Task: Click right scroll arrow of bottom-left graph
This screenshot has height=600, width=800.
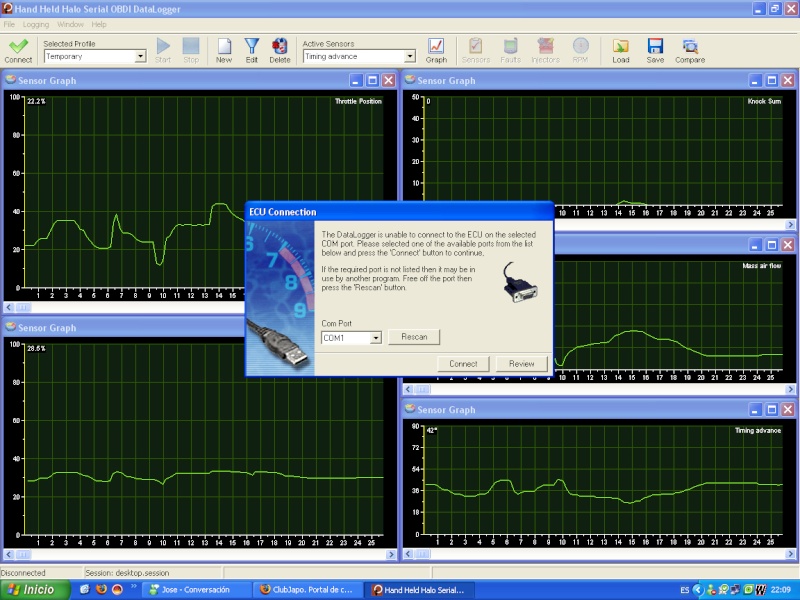Action: (391, 554)
